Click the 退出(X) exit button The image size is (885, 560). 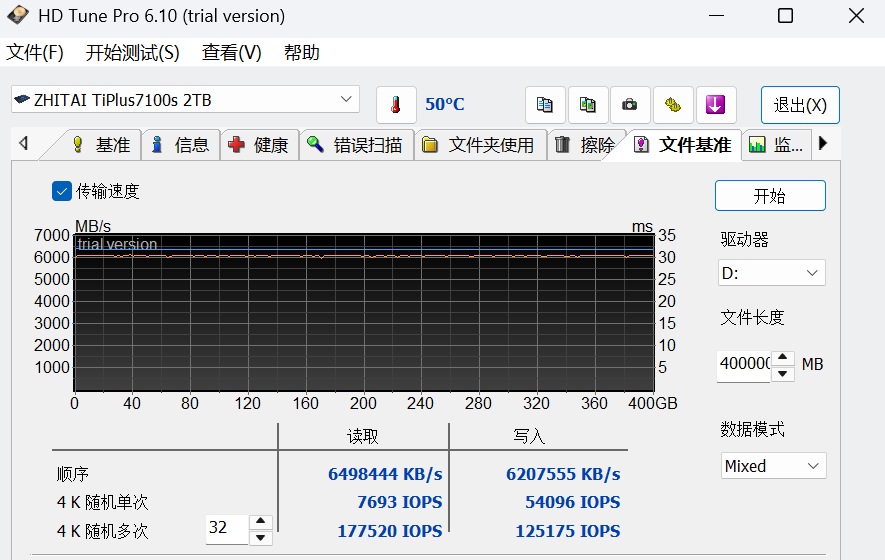[x=800, y=105]
